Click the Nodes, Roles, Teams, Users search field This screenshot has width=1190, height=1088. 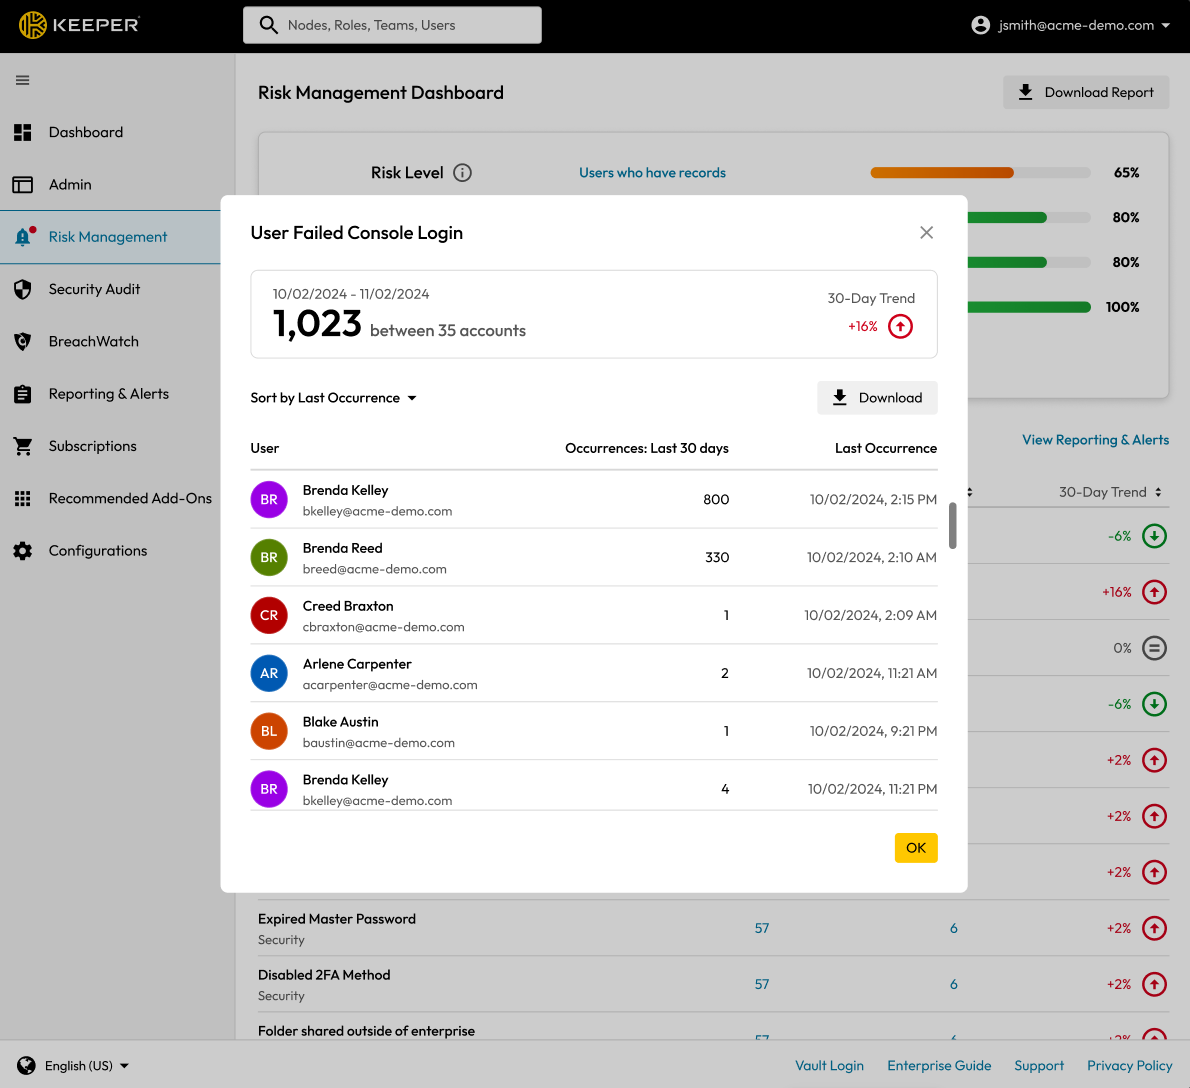(x=392, y=25)
